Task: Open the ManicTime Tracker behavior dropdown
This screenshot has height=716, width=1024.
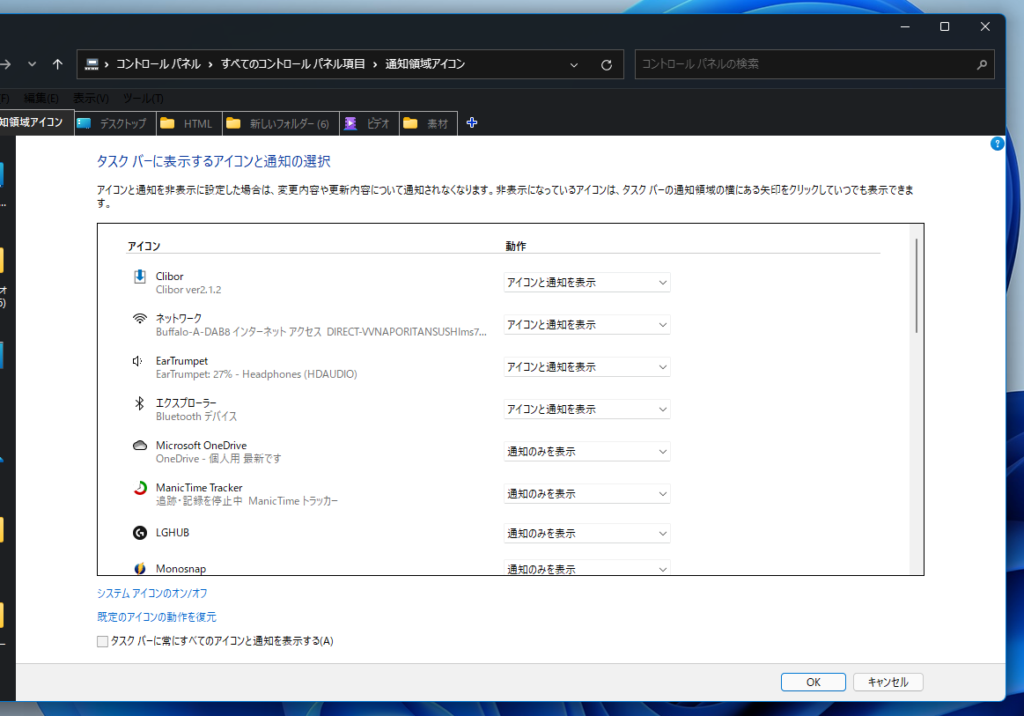Action: [x=586, y=494]
